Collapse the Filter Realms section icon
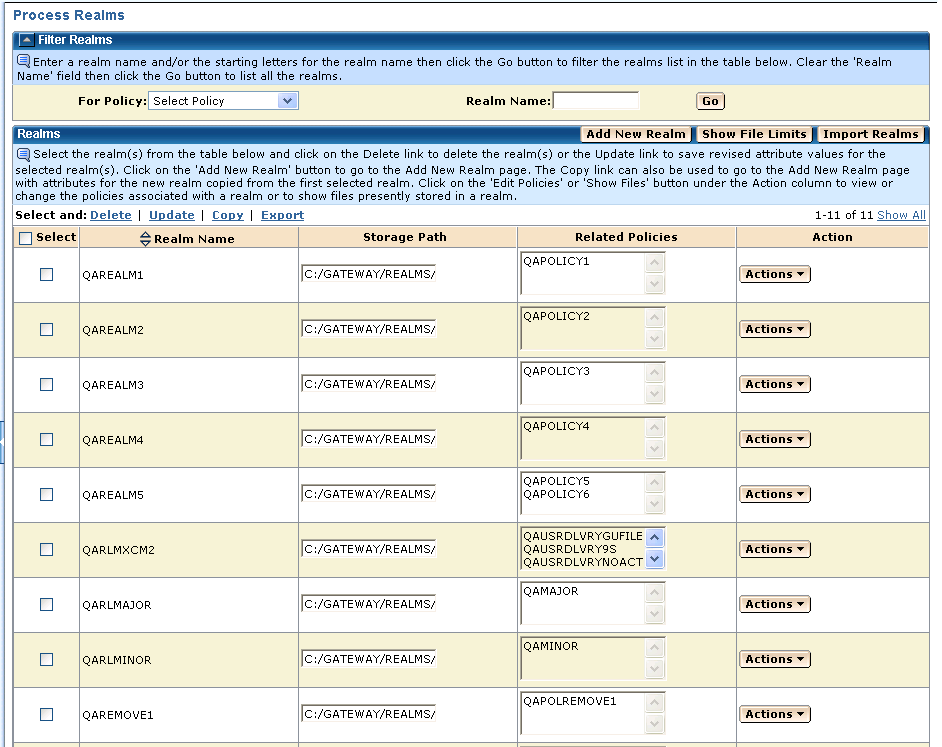Screen dimensions: 942x747 (26, 40)
